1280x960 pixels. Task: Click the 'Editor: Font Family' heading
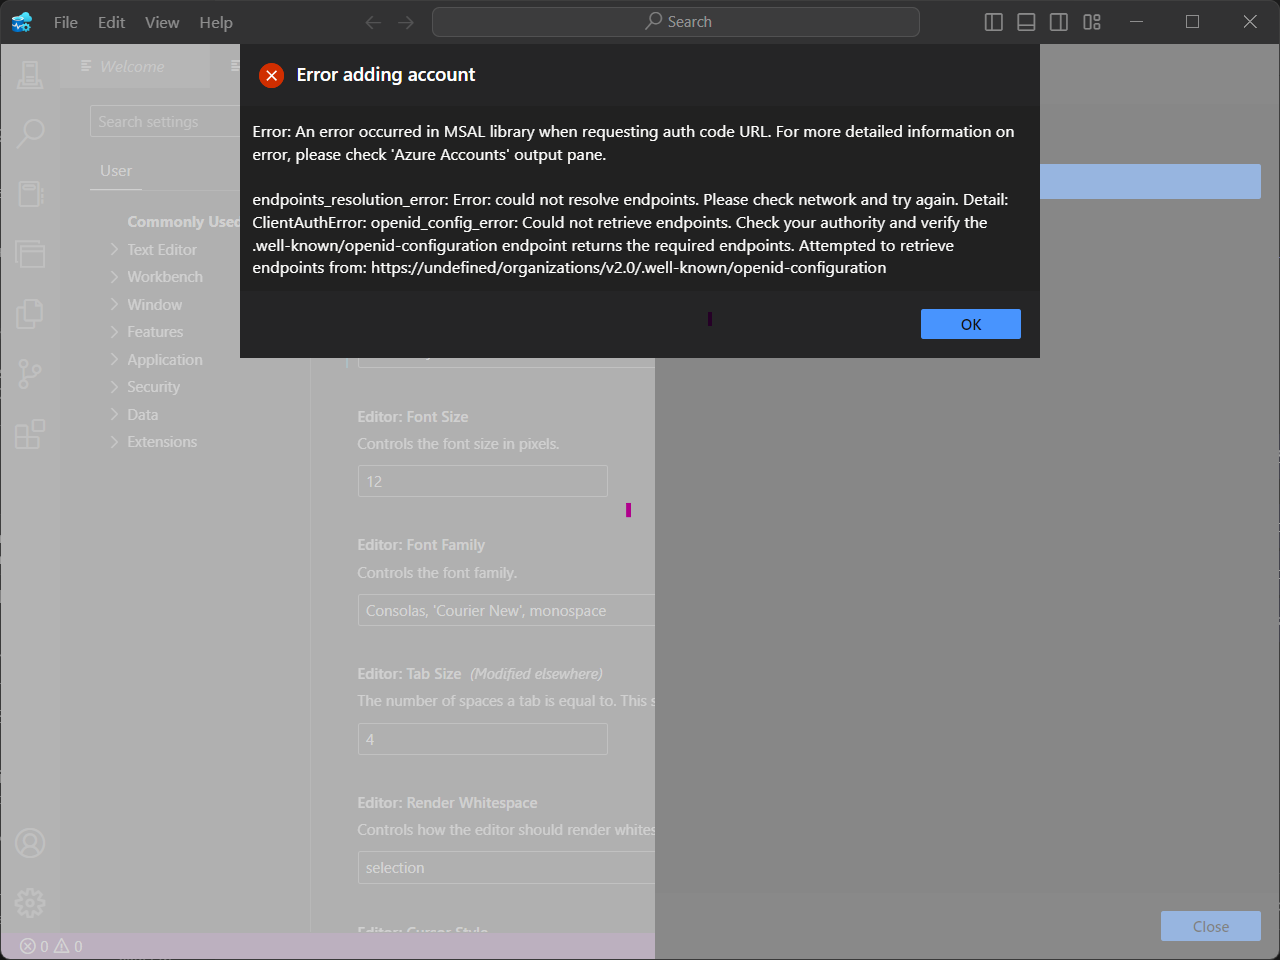(x=421, y=545)
